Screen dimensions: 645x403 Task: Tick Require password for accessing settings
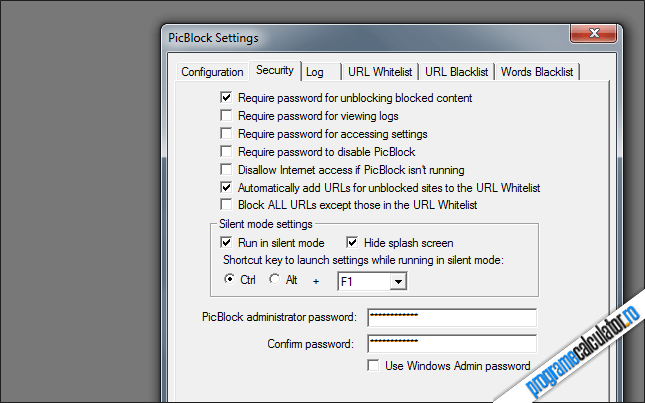[x=226, y=134]
